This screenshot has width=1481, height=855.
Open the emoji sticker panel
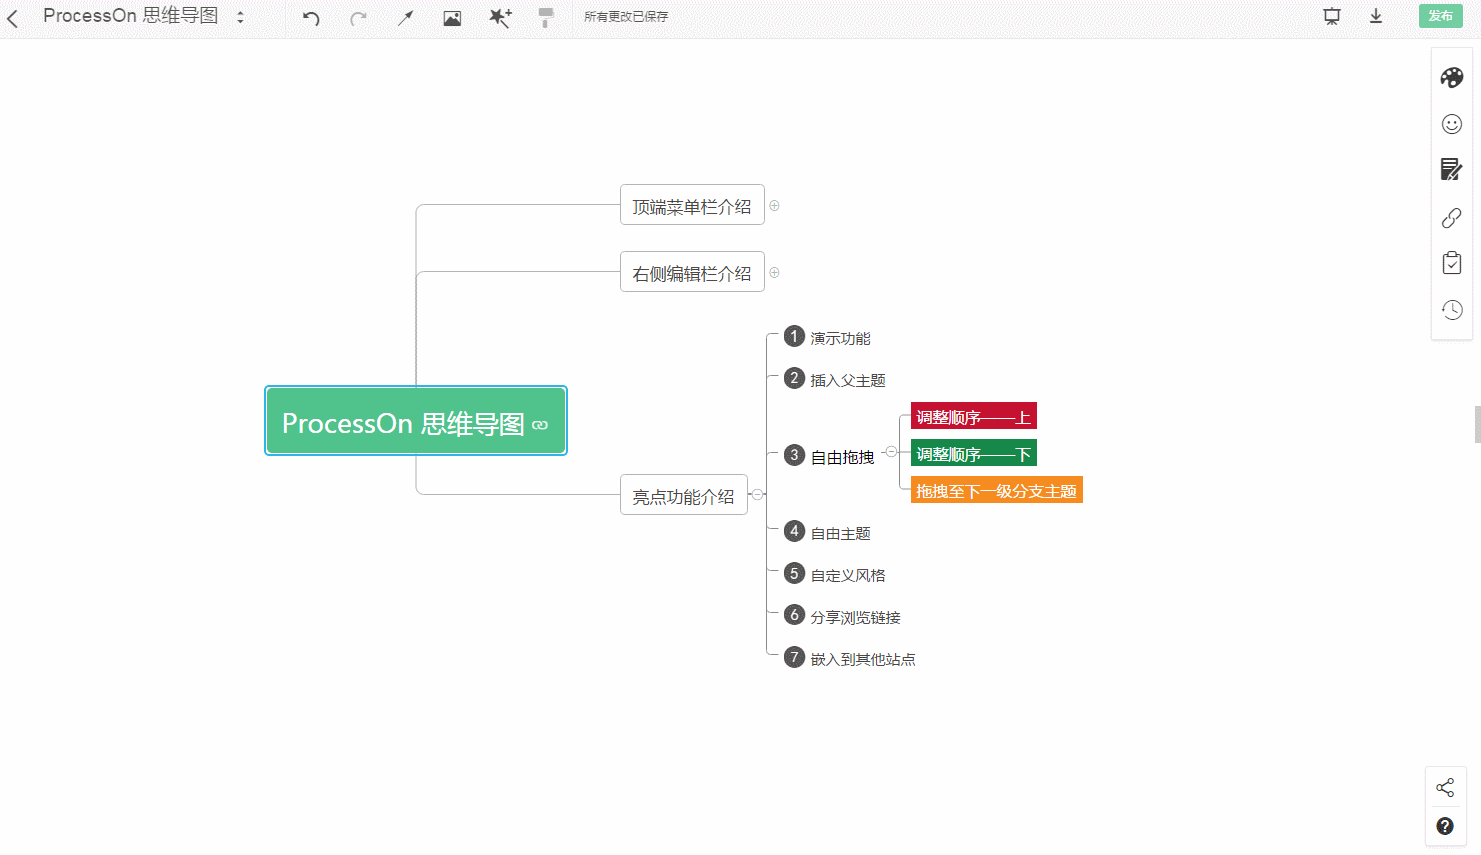tap(1451, 124)
